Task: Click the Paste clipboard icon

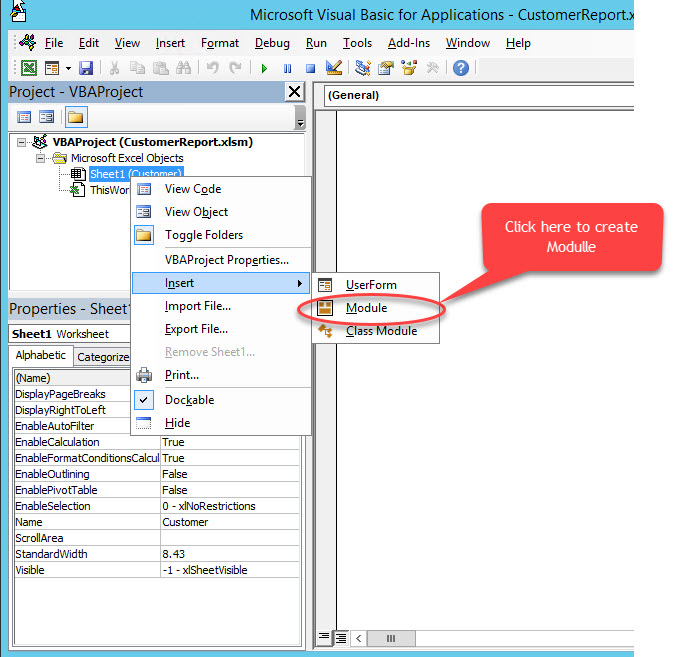Action: click(x=161, y=68)
